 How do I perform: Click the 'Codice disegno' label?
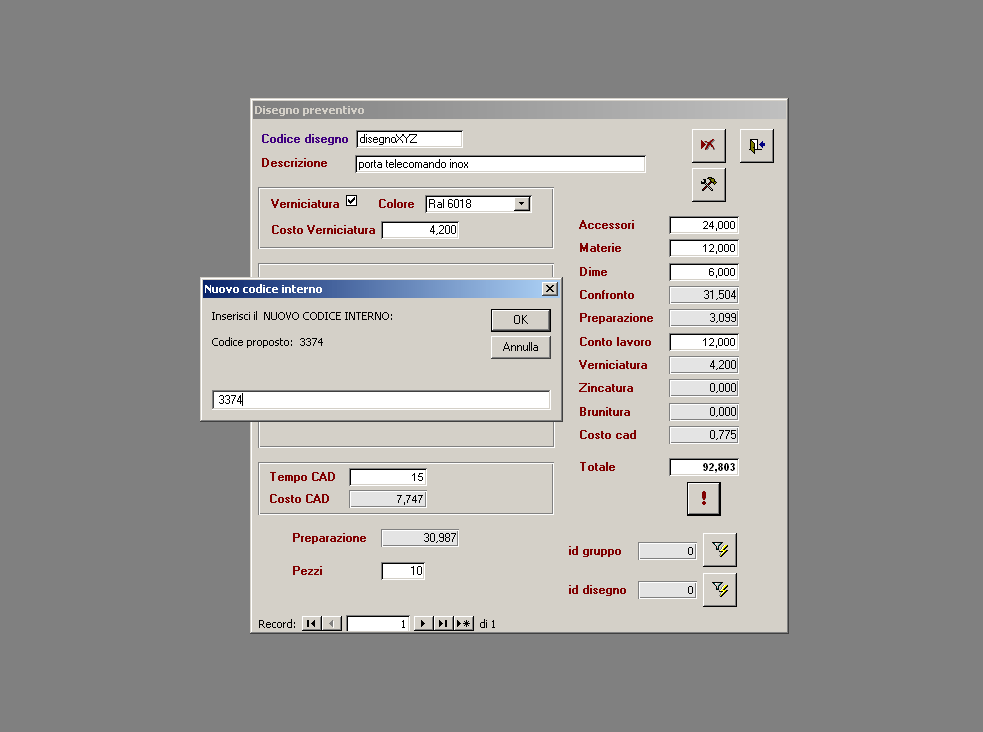tap(305, 139)
